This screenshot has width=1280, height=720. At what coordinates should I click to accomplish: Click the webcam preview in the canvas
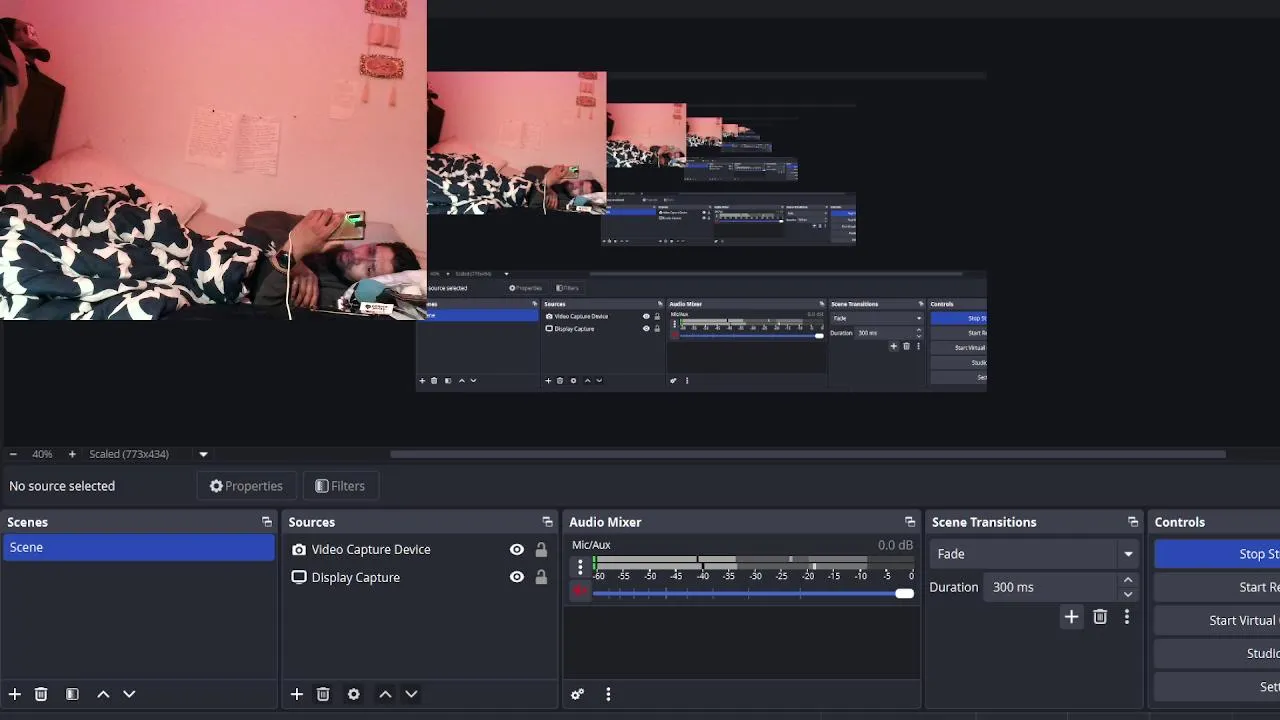click(213, 160)
